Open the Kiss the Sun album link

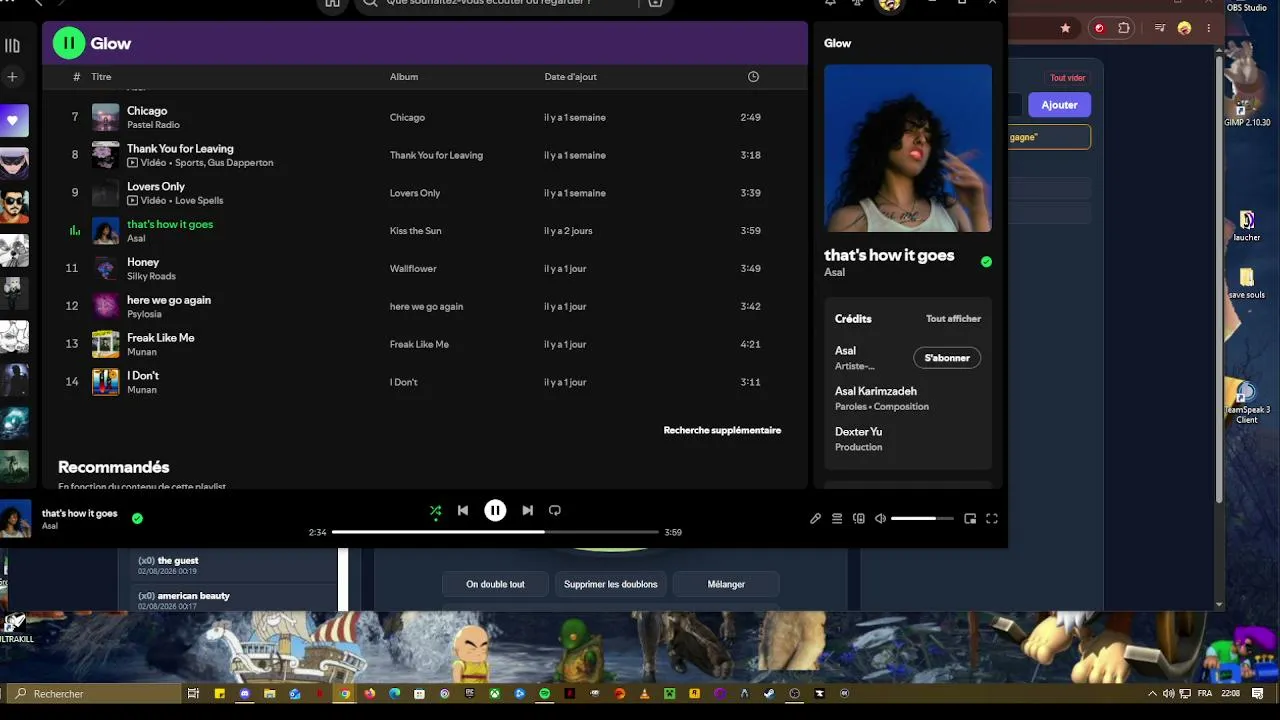[415, 231]
